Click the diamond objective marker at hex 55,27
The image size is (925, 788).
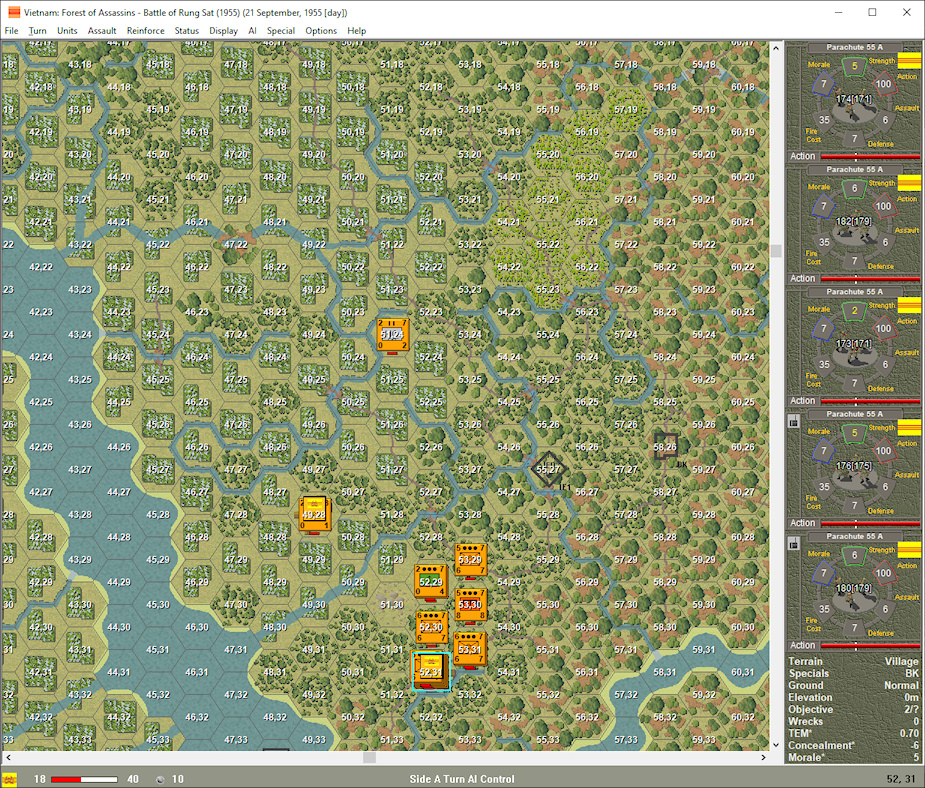548,469
